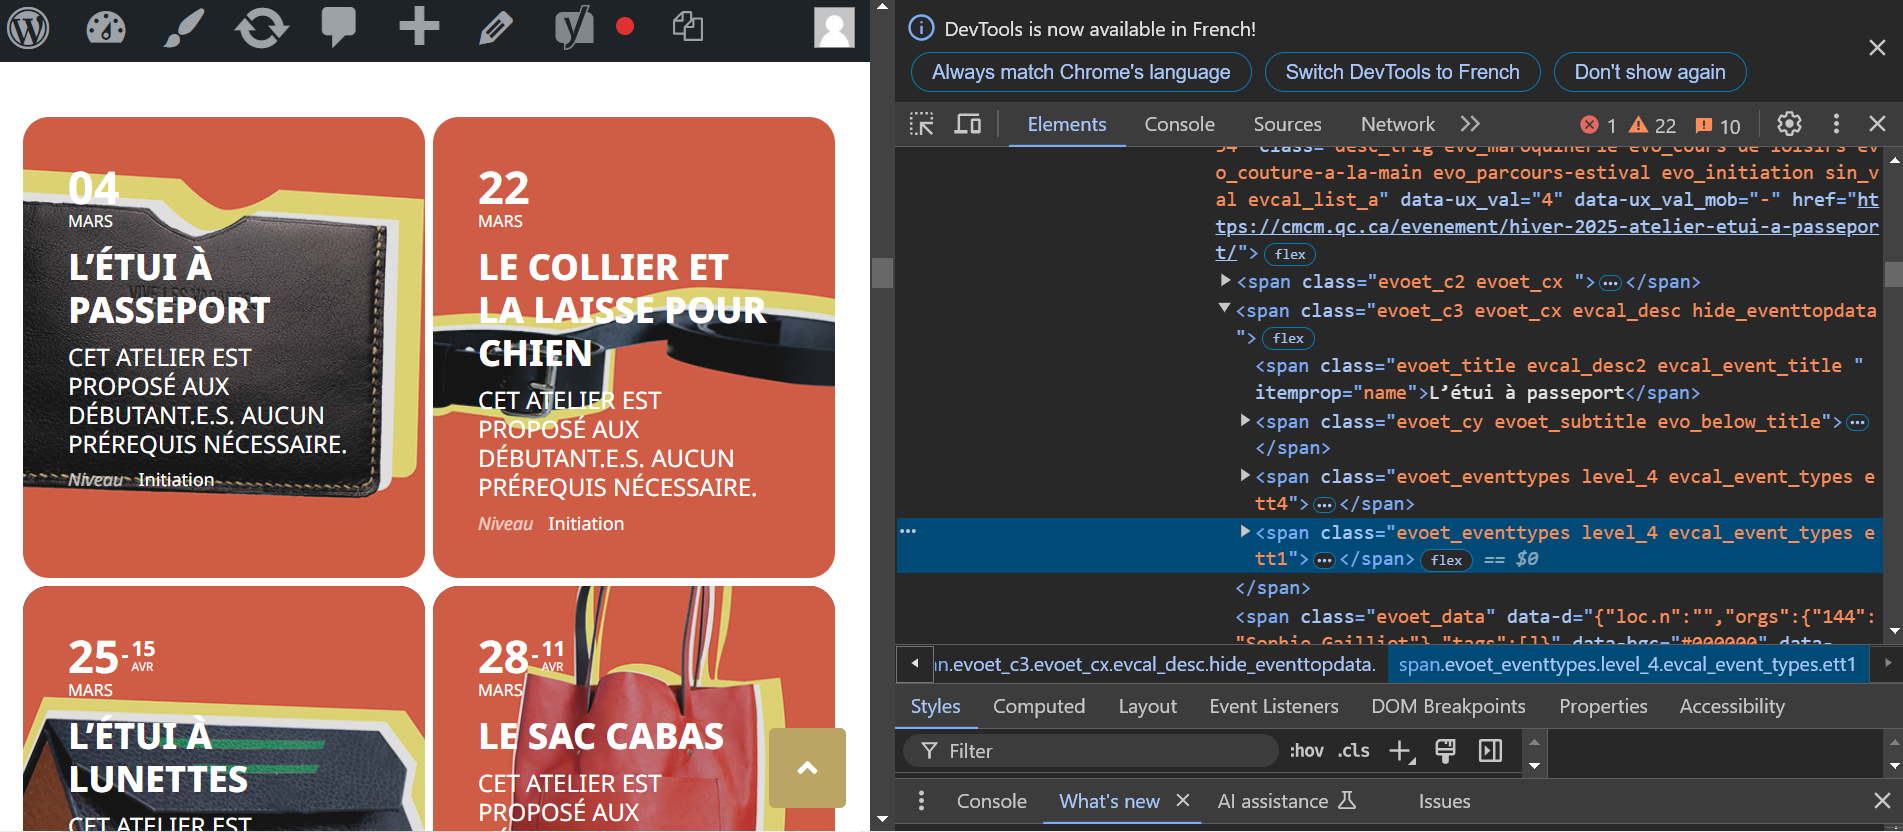Open the DevTools three-dot customize menu

(1836, 124)
